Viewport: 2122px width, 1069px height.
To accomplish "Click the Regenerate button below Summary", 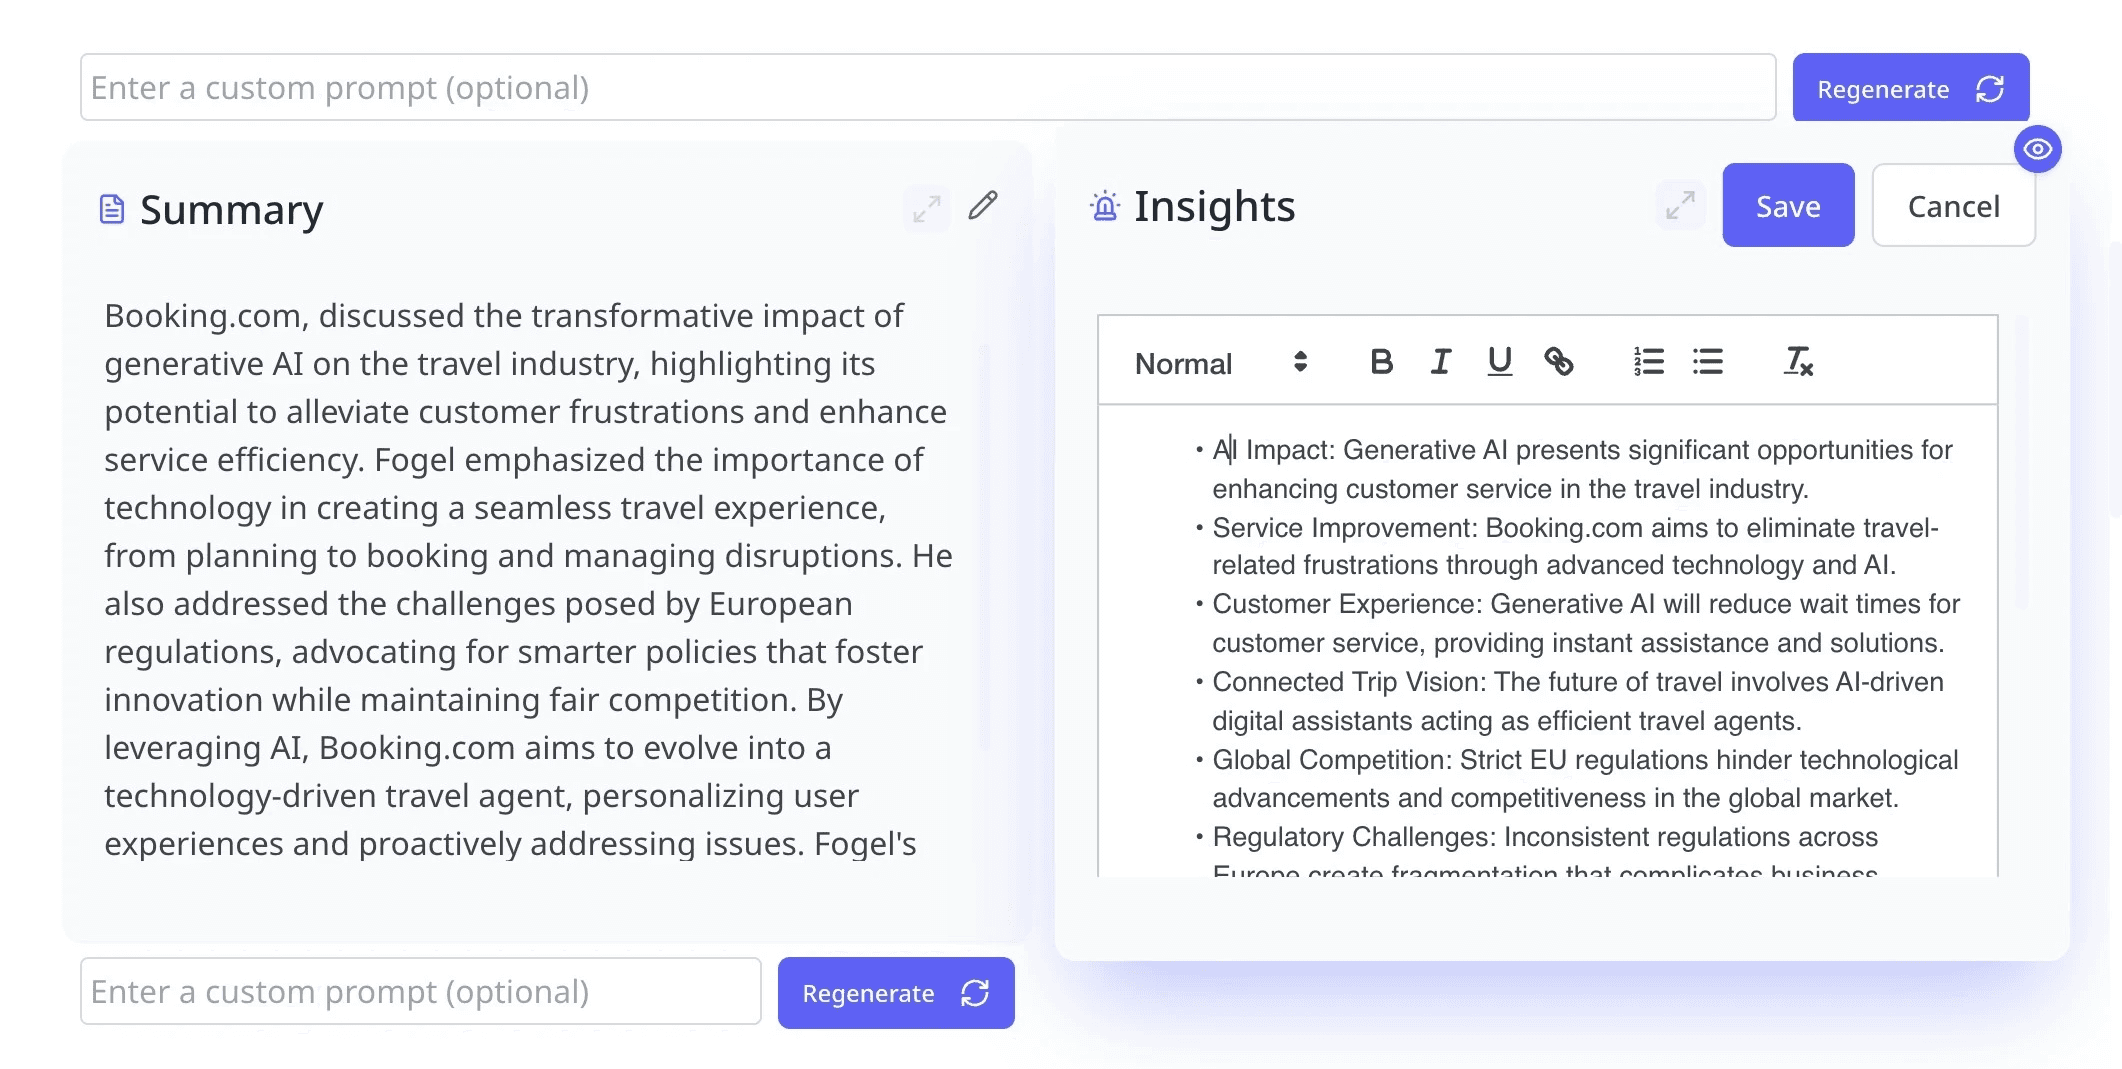I will click(x=896, y=993).
